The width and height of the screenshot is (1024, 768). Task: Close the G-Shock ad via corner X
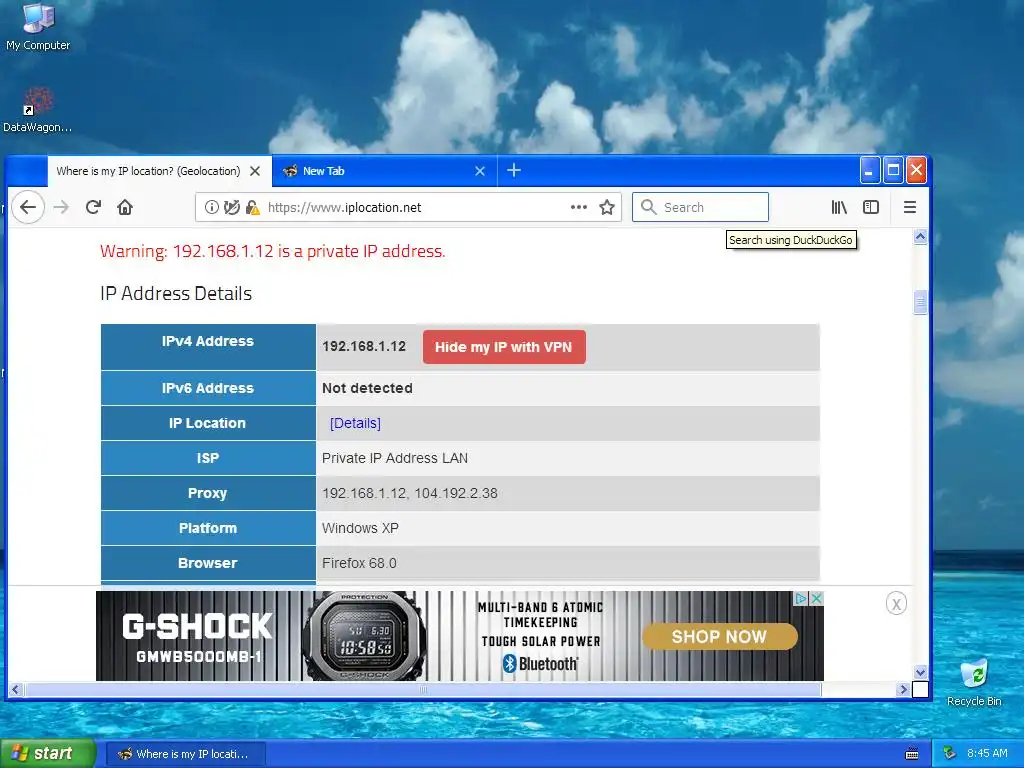click(816, 598)
